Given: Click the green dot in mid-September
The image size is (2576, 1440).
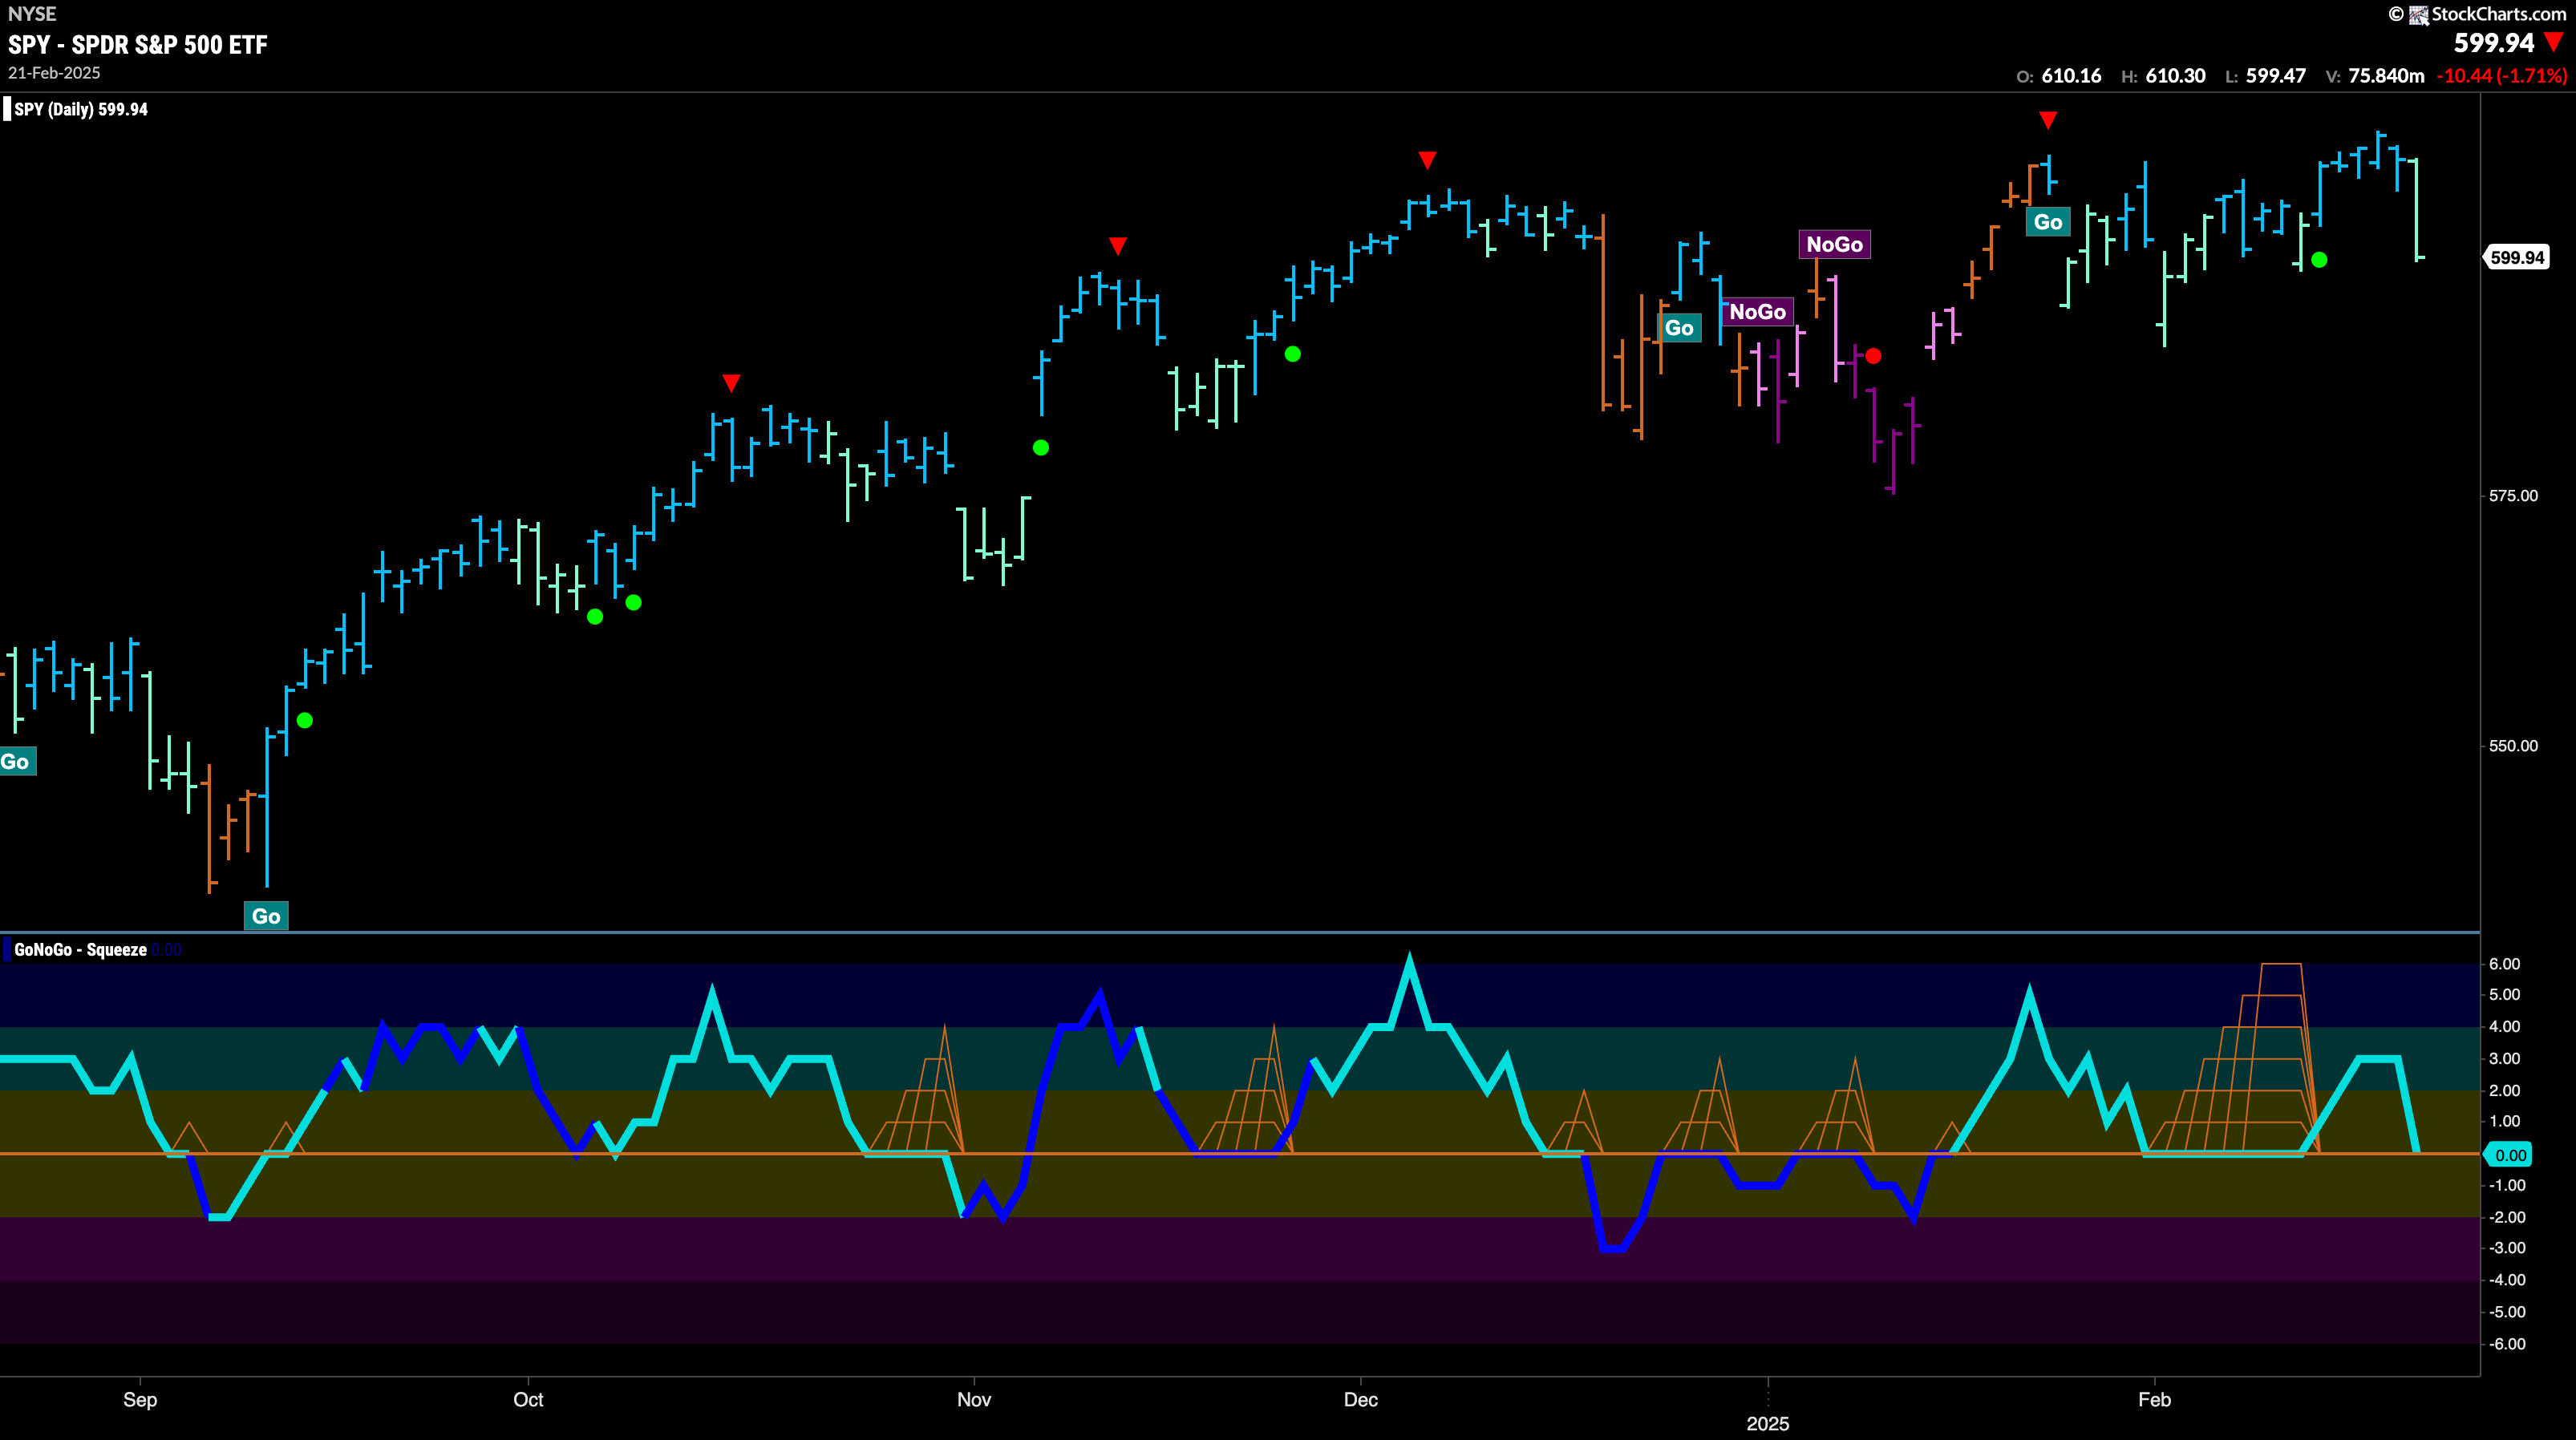Looking at the screenshot, I should [x=305, y=720].
